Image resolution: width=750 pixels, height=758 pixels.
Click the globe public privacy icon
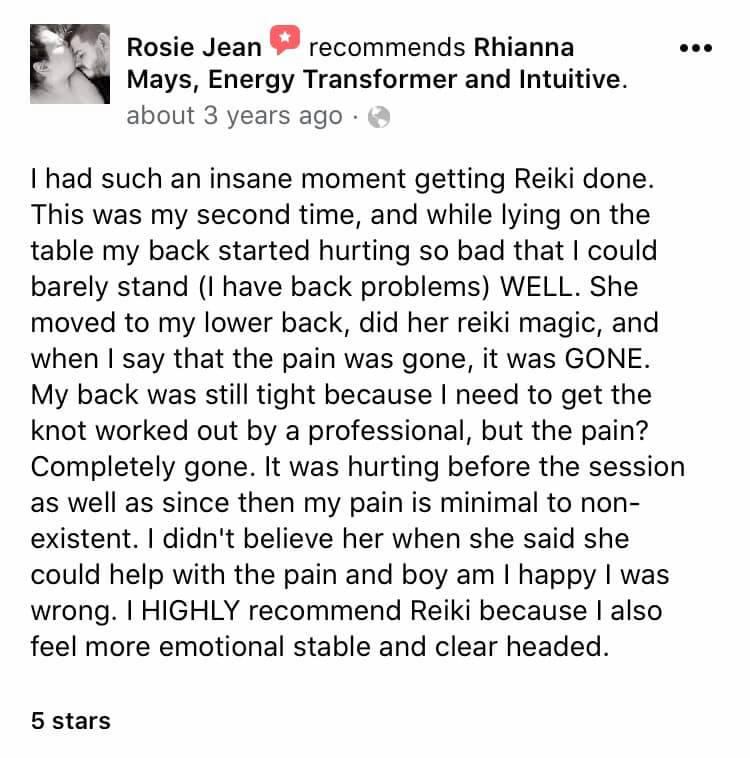[378, 117]
